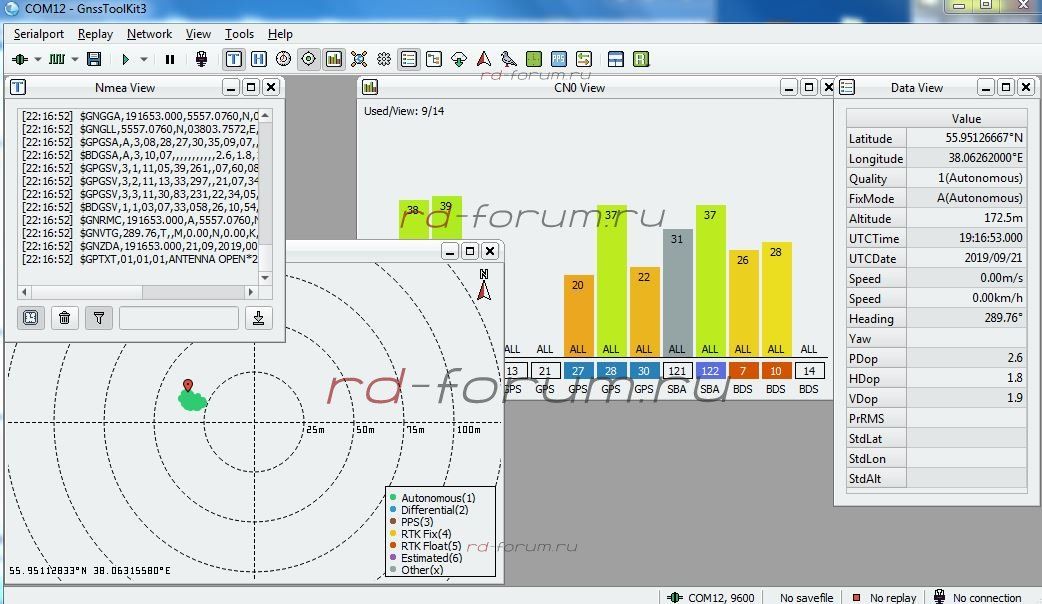Viewport: 1042px width, 604px height.
Task: Toggle the position target view icon
Action: pyautogui.click(x=308, y=59)
